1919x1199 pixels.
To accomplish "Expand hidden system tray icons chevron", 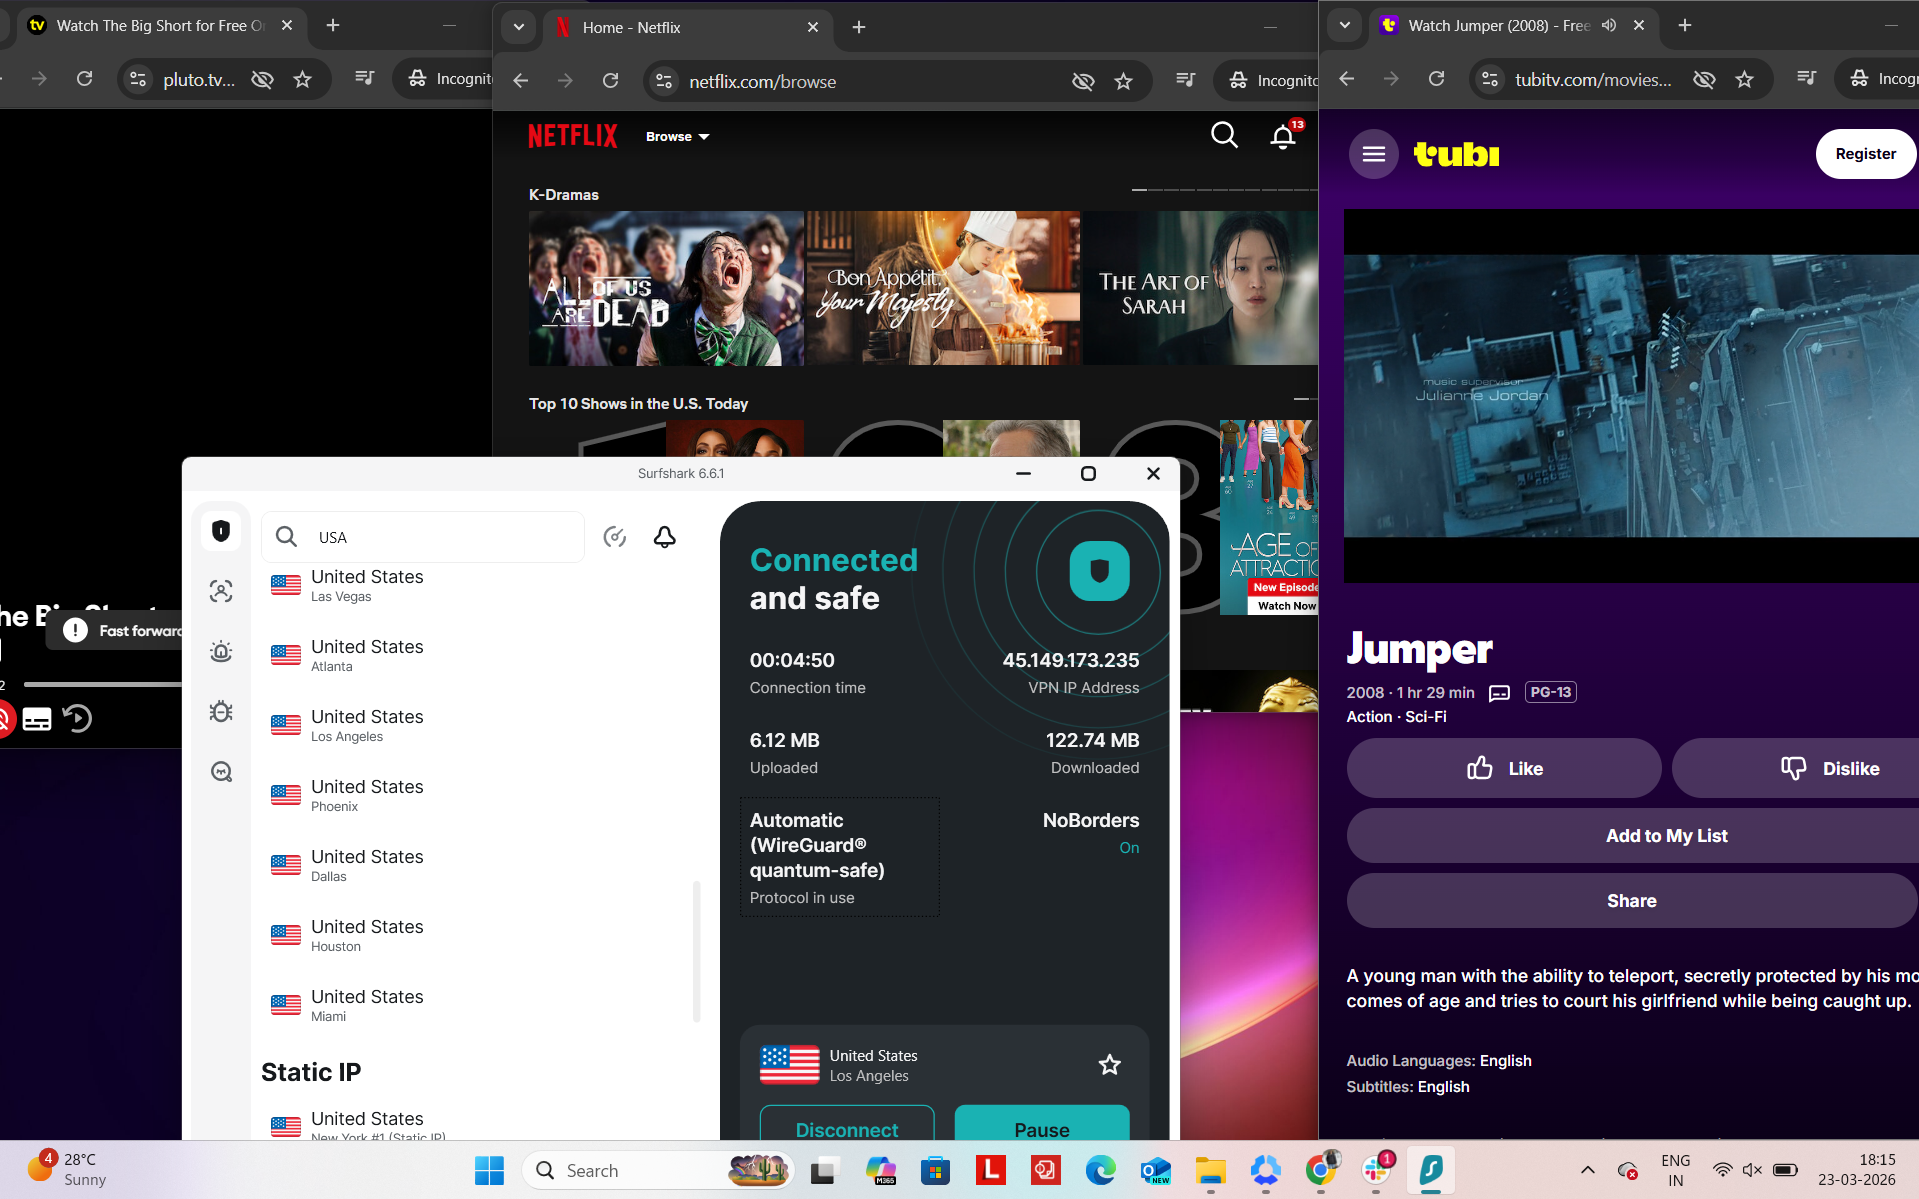I will (x=1588, y=1170).
